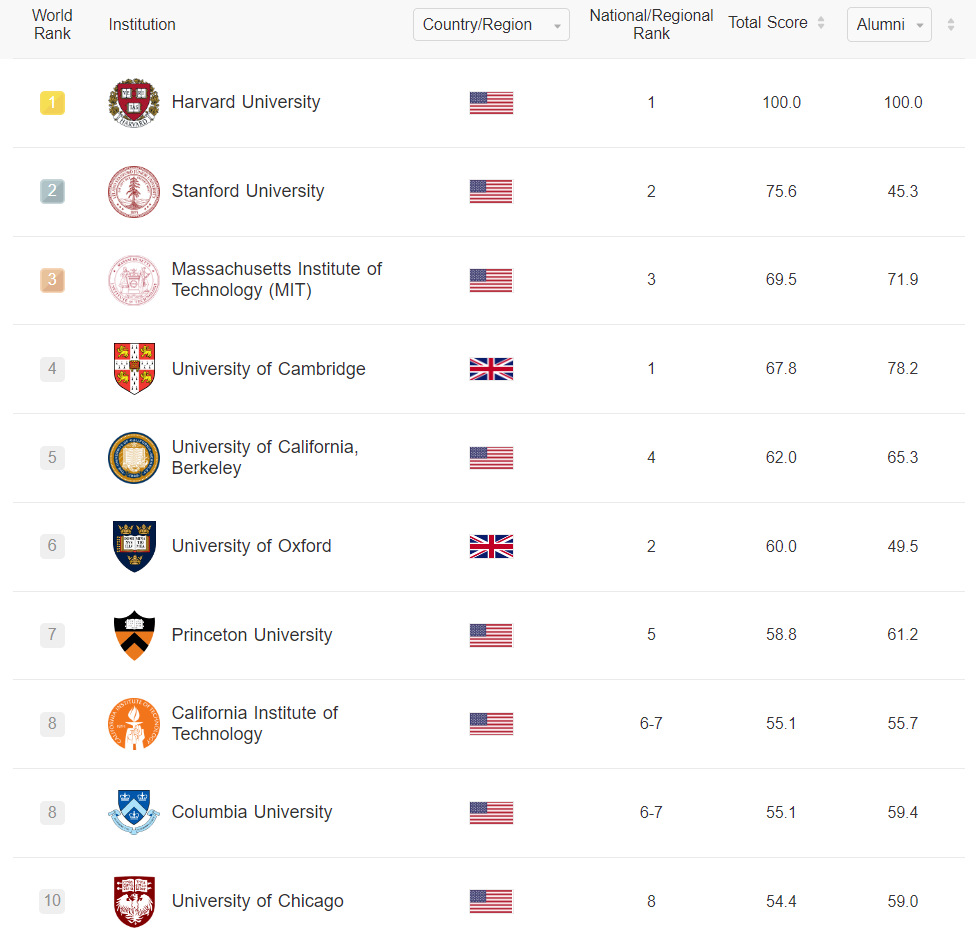Click the Caltech orange torch logo
This screenshot has height=946, width=976.
[x=133, y=724]
